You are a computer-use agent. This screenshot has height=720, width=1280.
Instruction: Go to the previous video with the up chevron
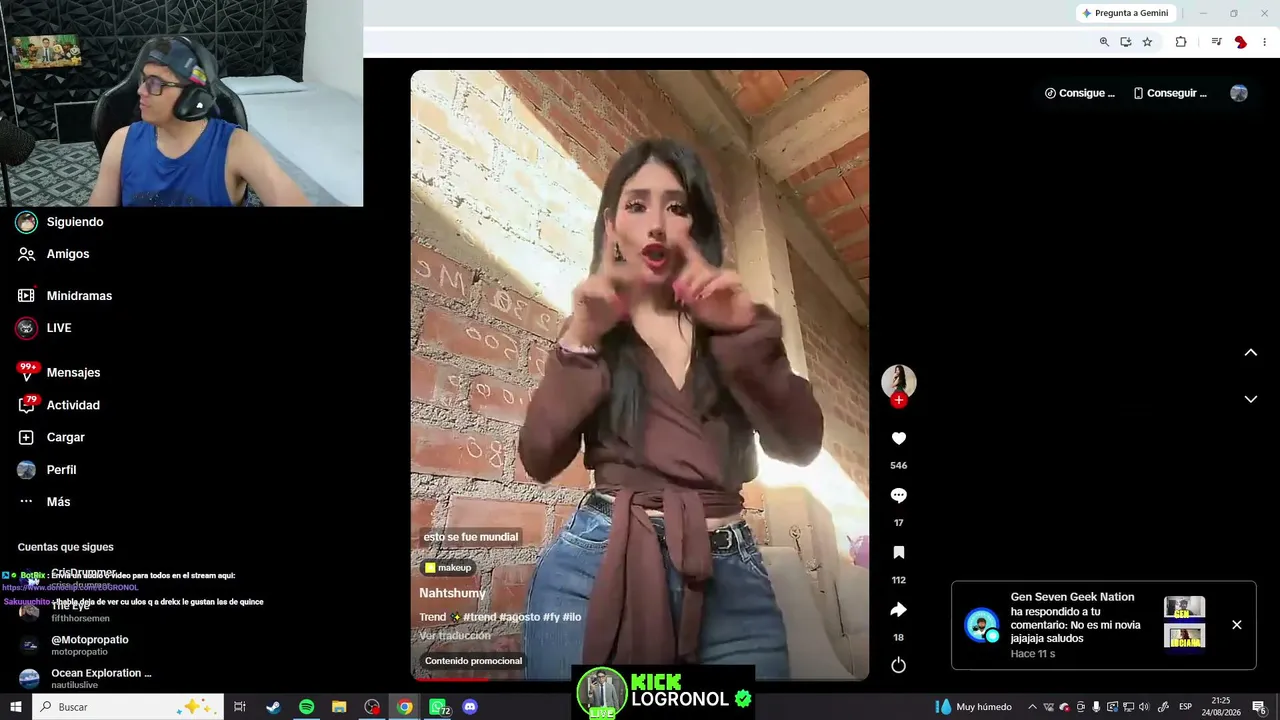(1250, 352)
